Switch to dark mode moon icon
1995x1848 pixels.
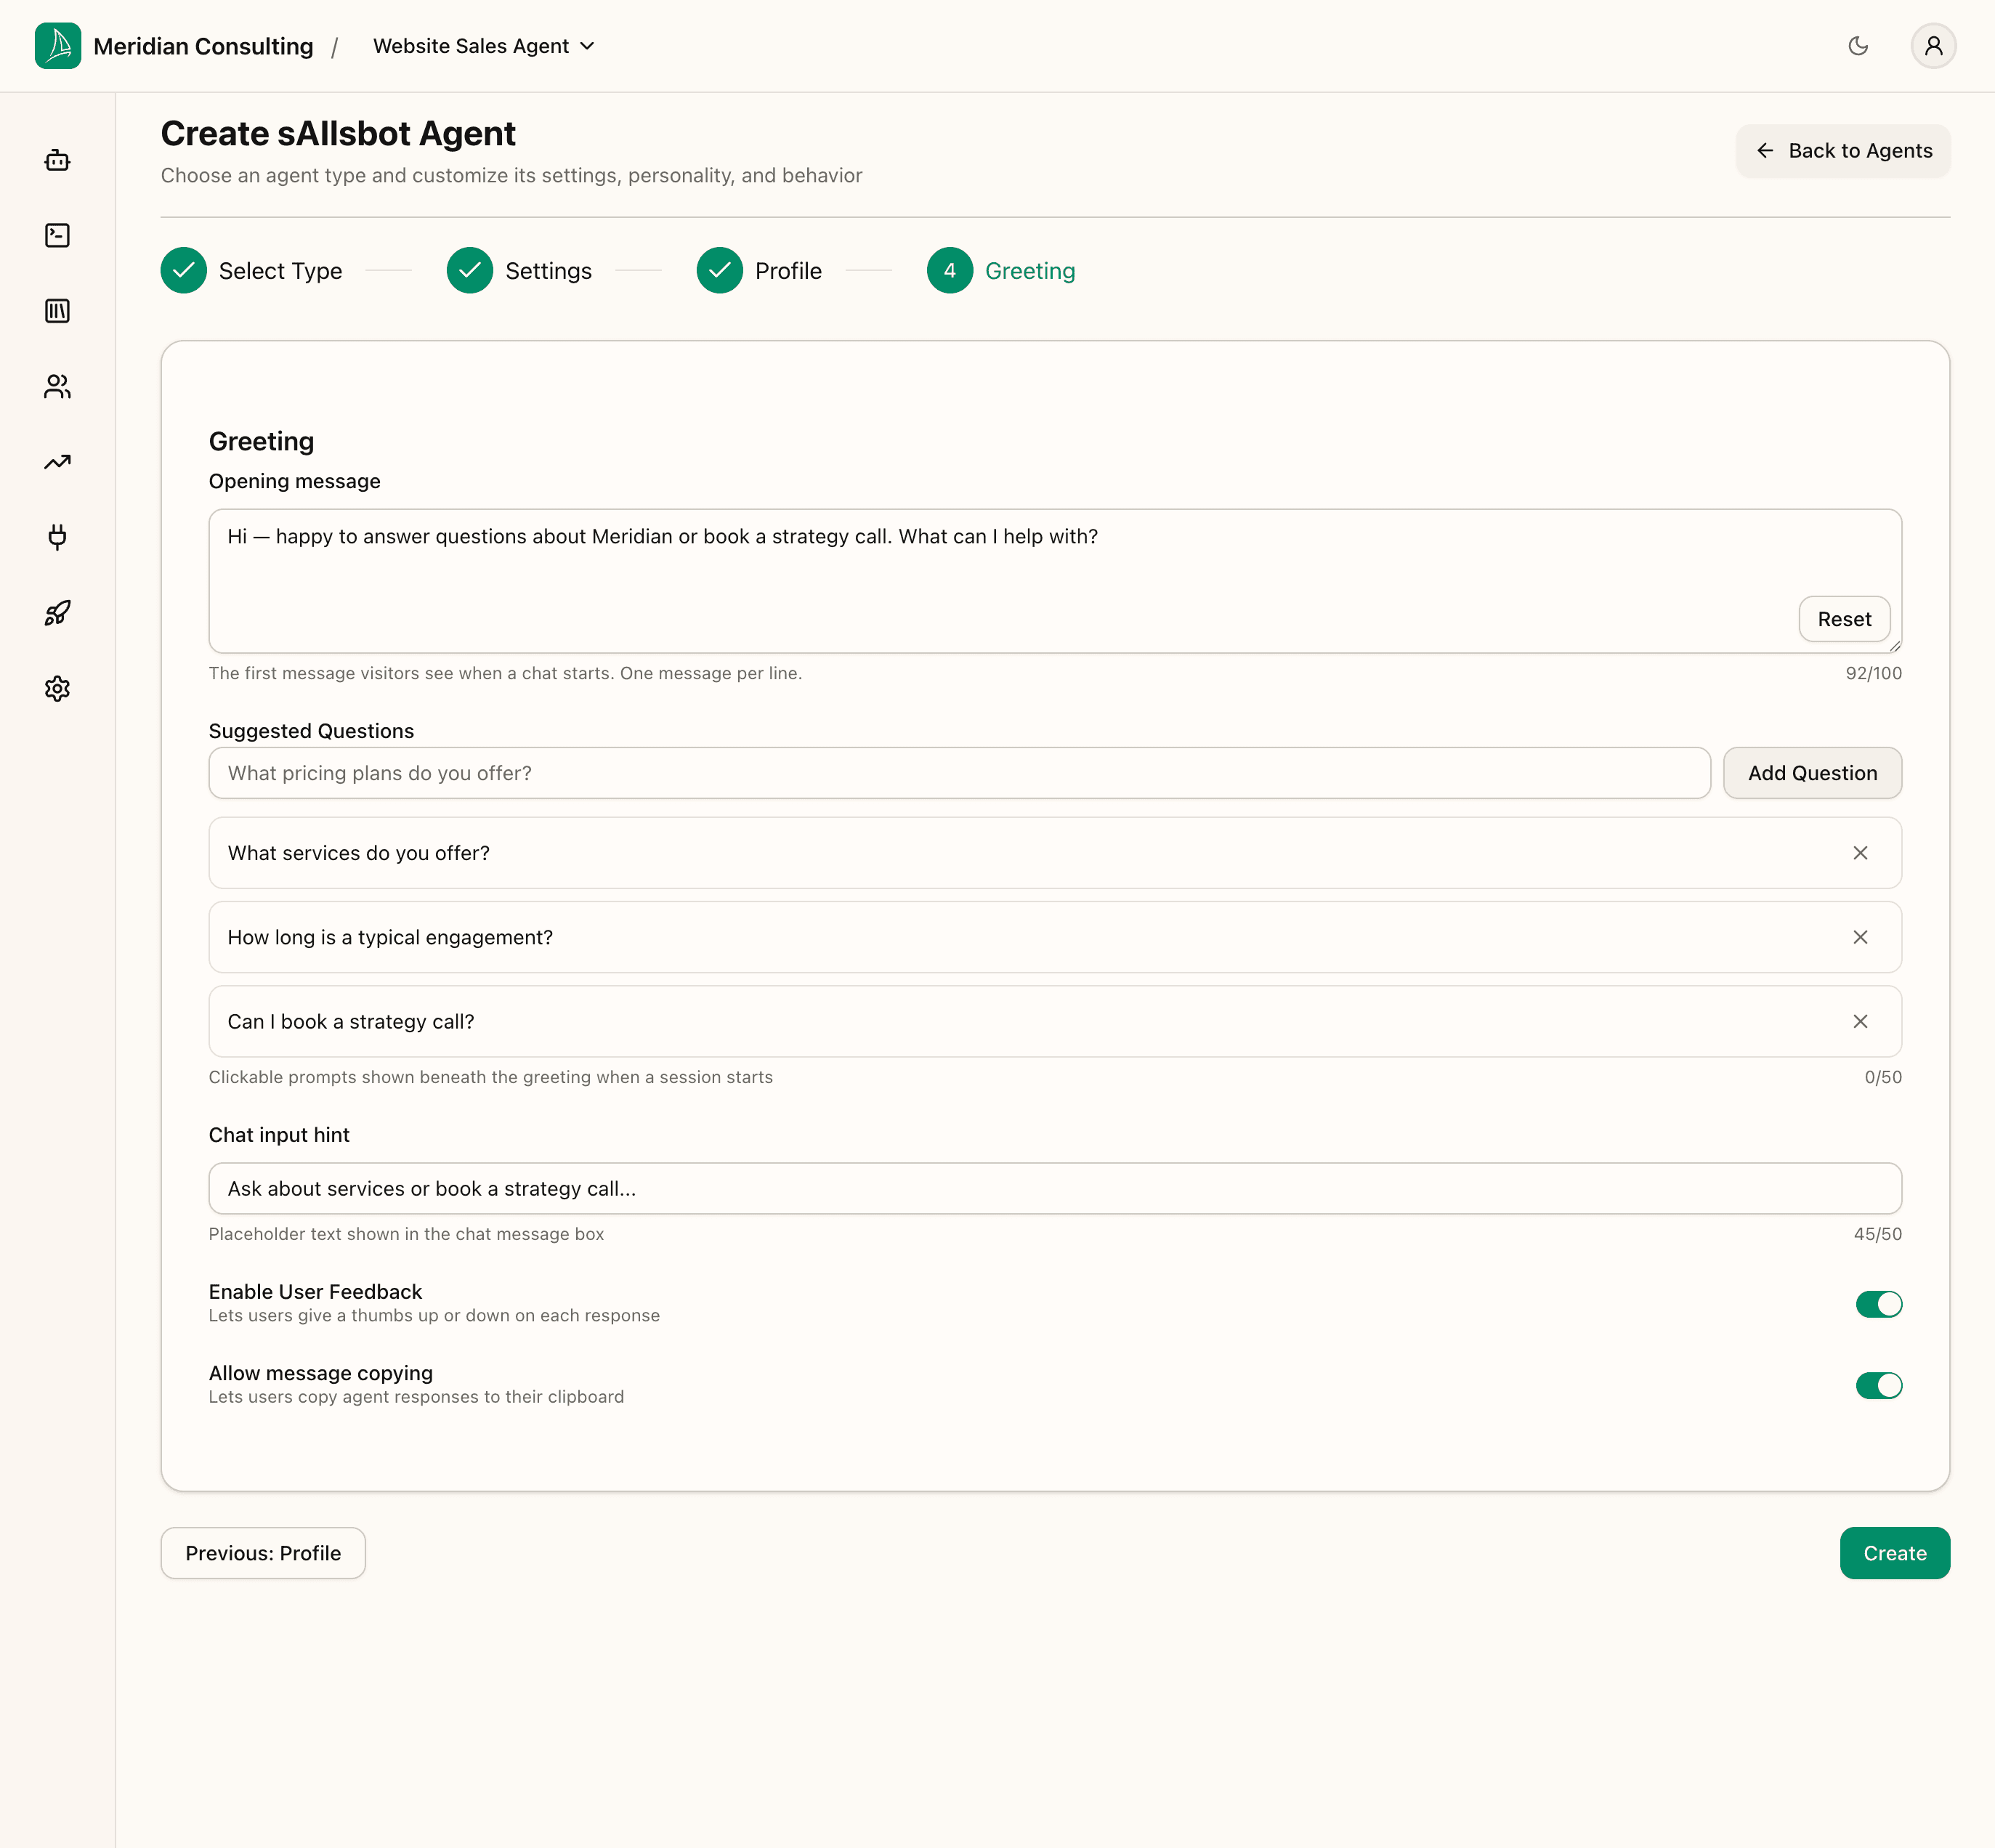(x=1858, y=46)
